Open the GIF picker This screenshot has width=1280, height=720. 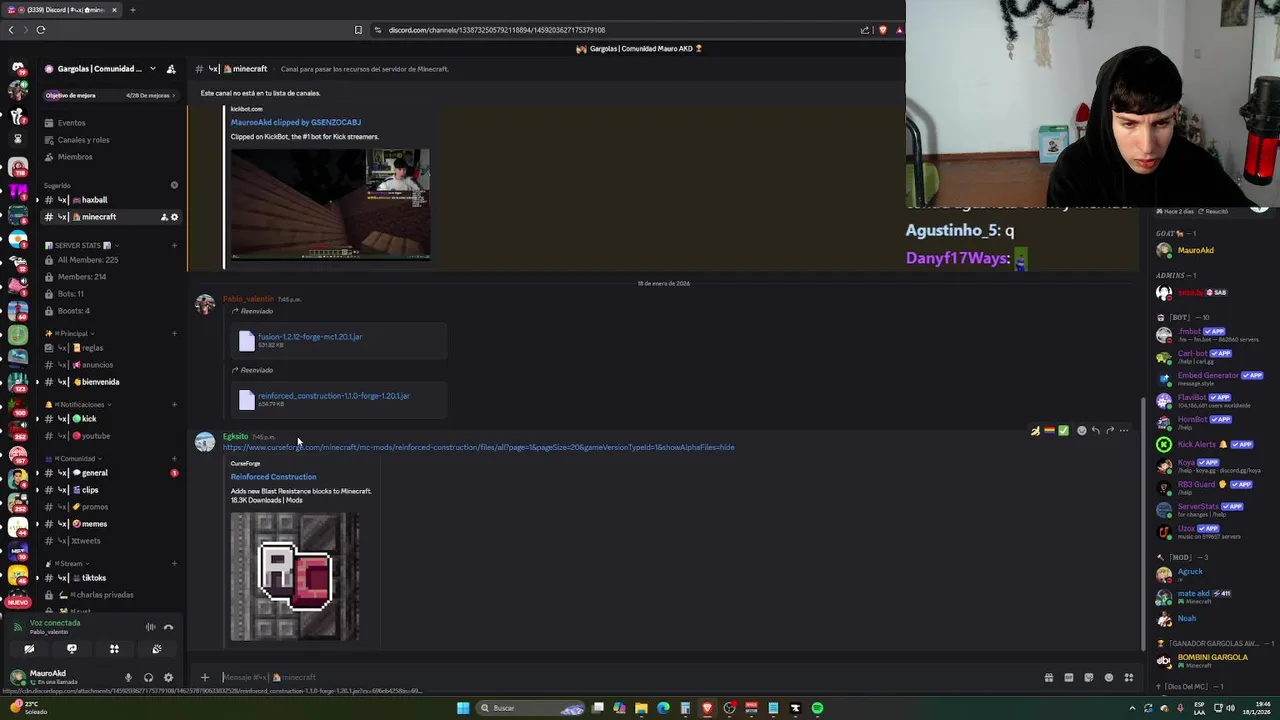coord(1068,677)
